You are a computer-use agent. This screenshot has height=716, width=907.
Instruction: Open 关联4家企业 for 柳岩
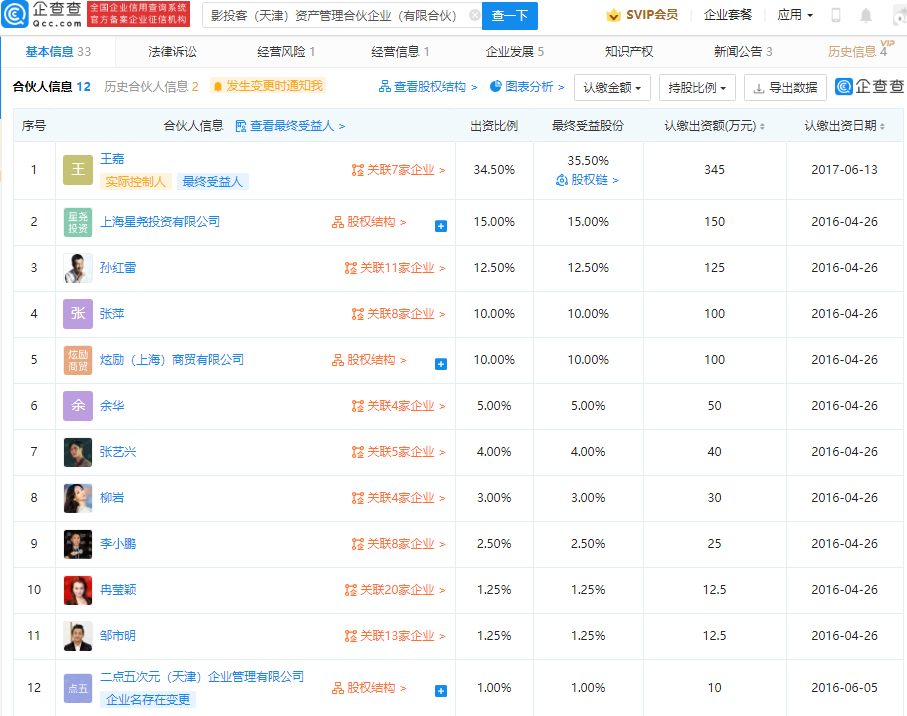tap(399, 498)
